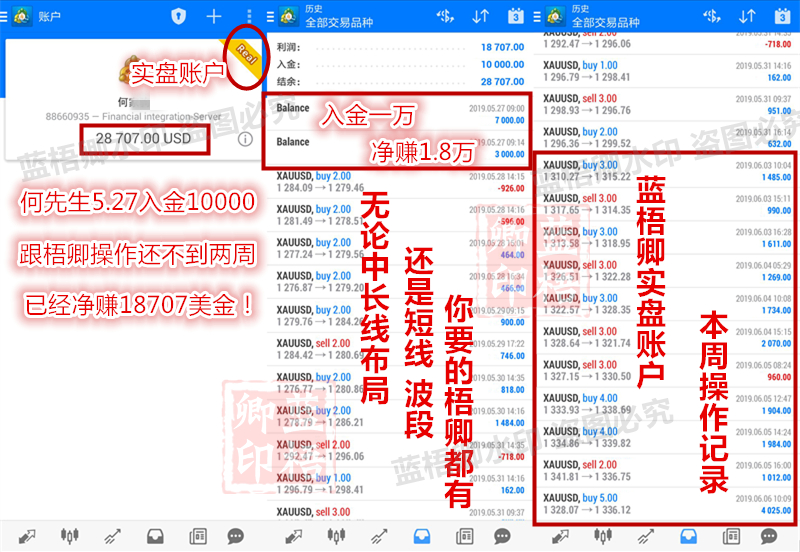Open XAUUSD buy trade with 818.00 profit
800x552 pixels.
coord(400,383)
